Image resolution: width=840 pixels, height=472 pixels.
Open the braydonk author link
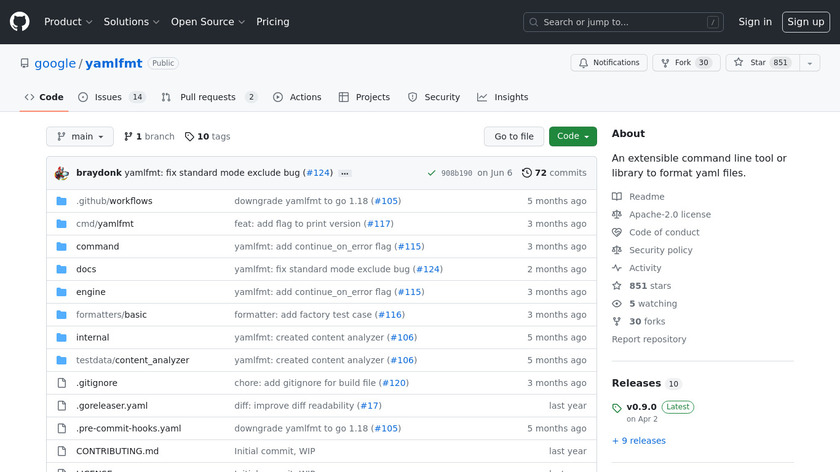click(99, 173)
